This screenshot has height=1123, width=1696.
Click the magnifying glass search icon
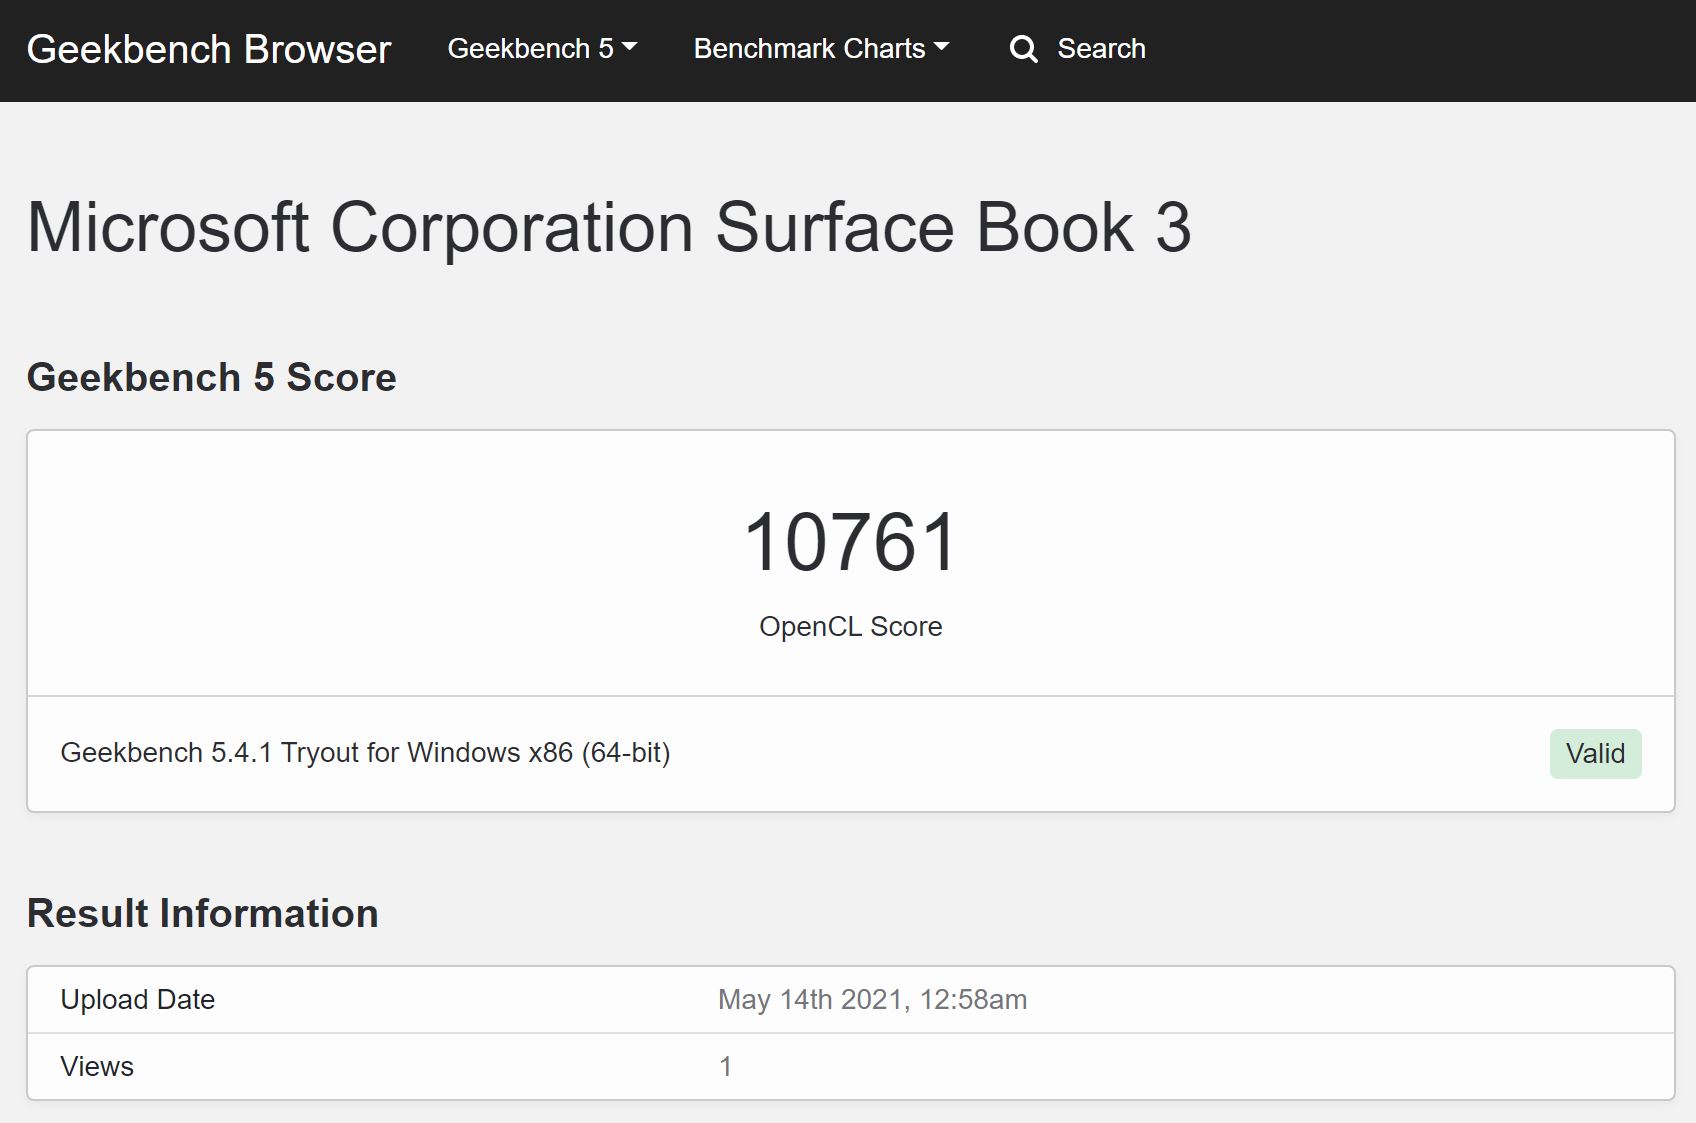coord(1023,49)
